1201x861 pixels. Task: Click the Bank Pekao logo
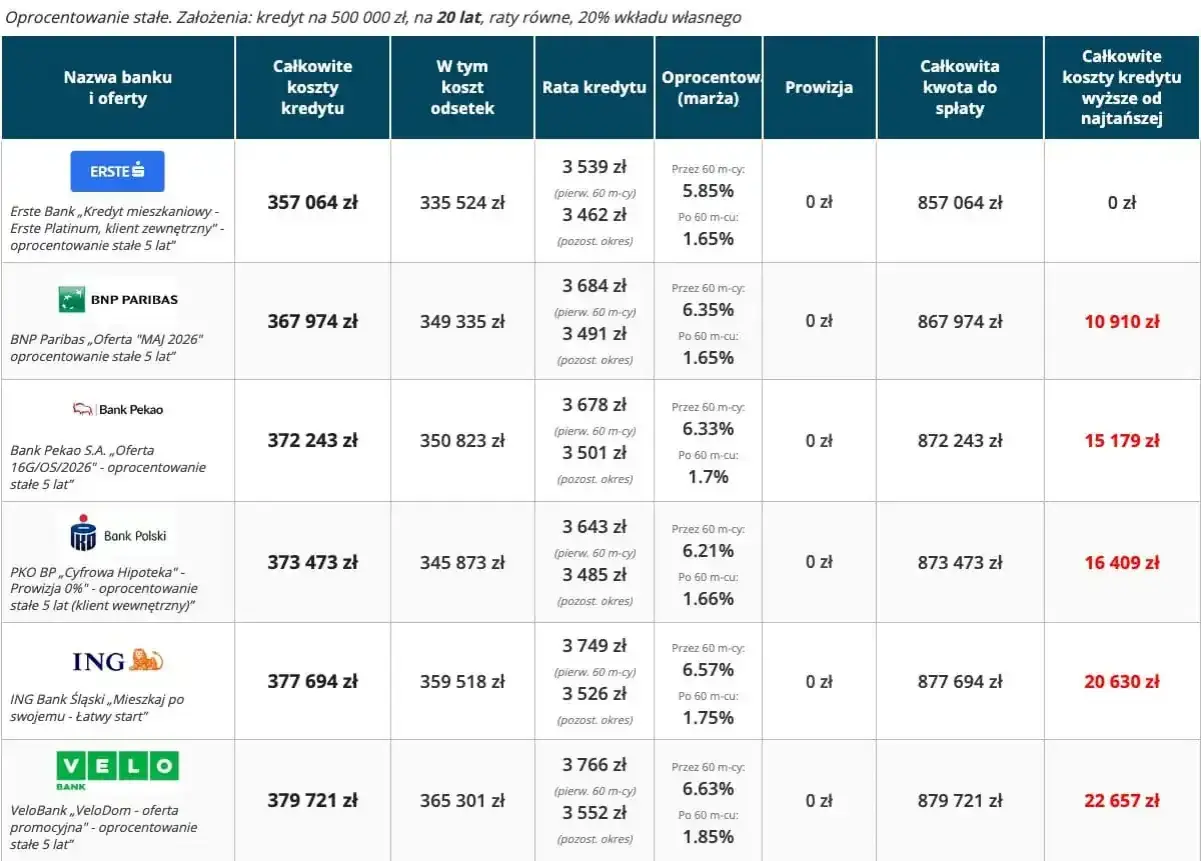tap(118, 409)
